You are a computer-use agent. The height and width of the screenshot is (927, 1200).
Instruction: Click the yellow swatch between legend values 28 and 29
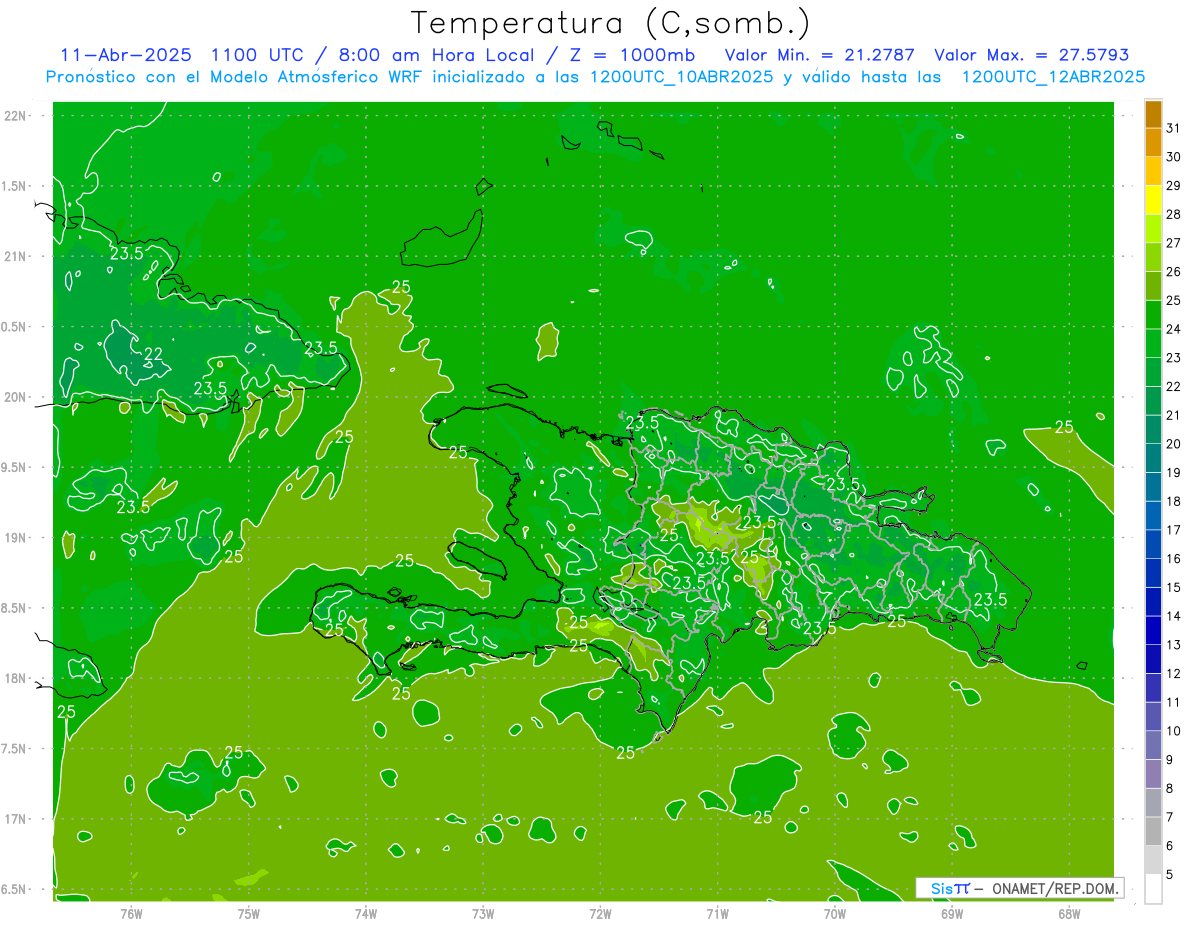[x=1153, y=200]
